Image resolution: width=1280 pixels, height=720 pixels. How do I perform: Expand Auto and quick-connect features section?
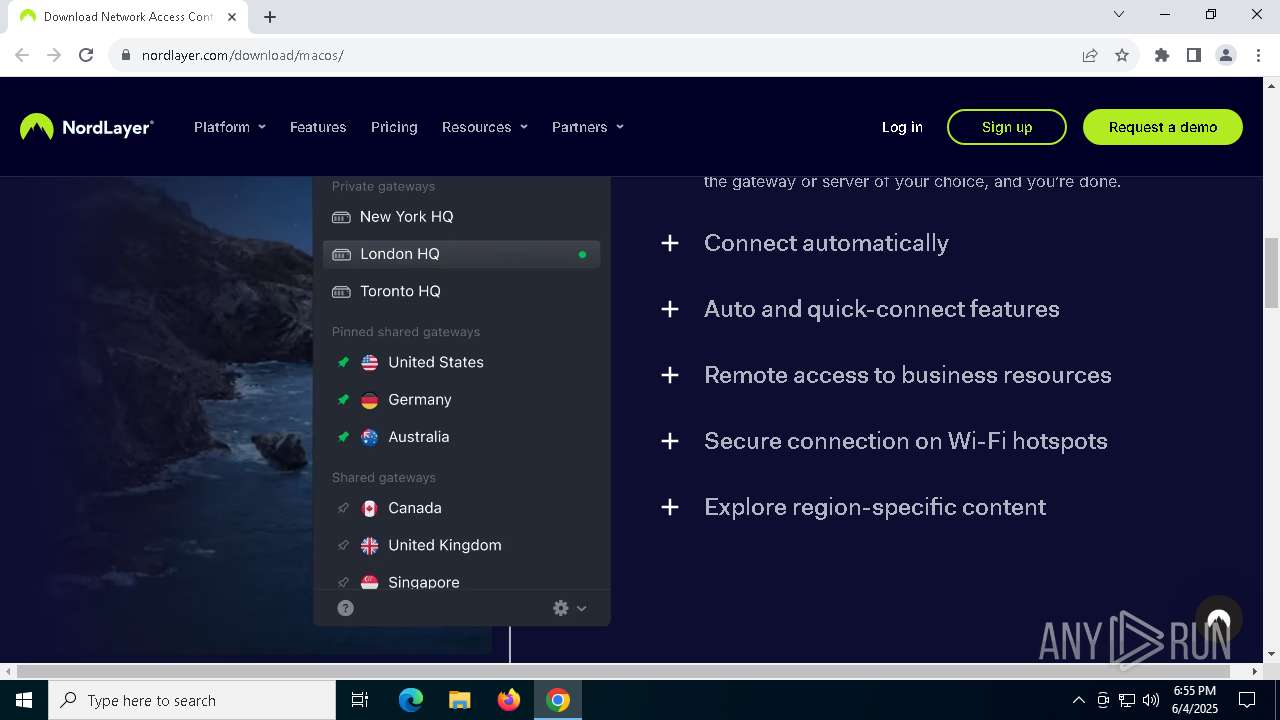pos(860,309)
